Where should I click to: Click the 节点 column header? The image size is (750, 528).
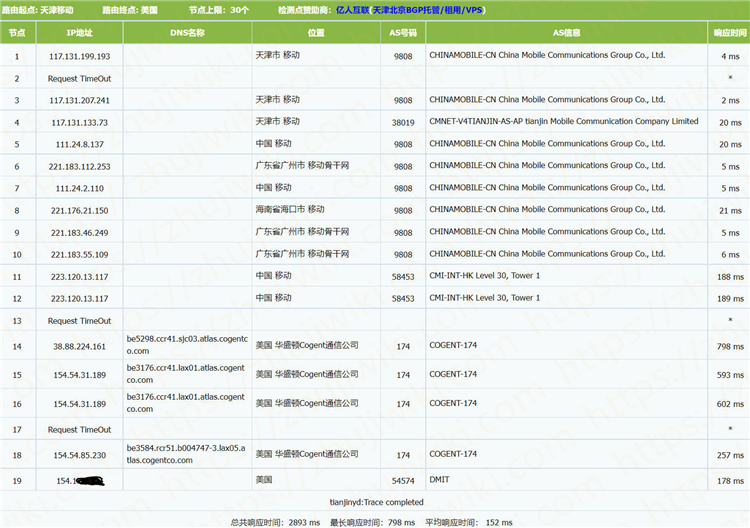point(17,33)
